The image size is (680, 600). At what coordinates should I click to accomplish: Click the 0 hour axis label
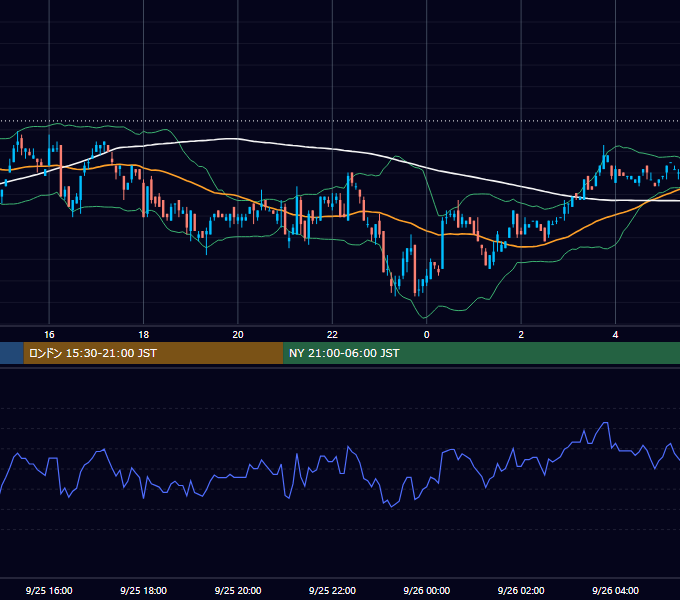[426, 335]
